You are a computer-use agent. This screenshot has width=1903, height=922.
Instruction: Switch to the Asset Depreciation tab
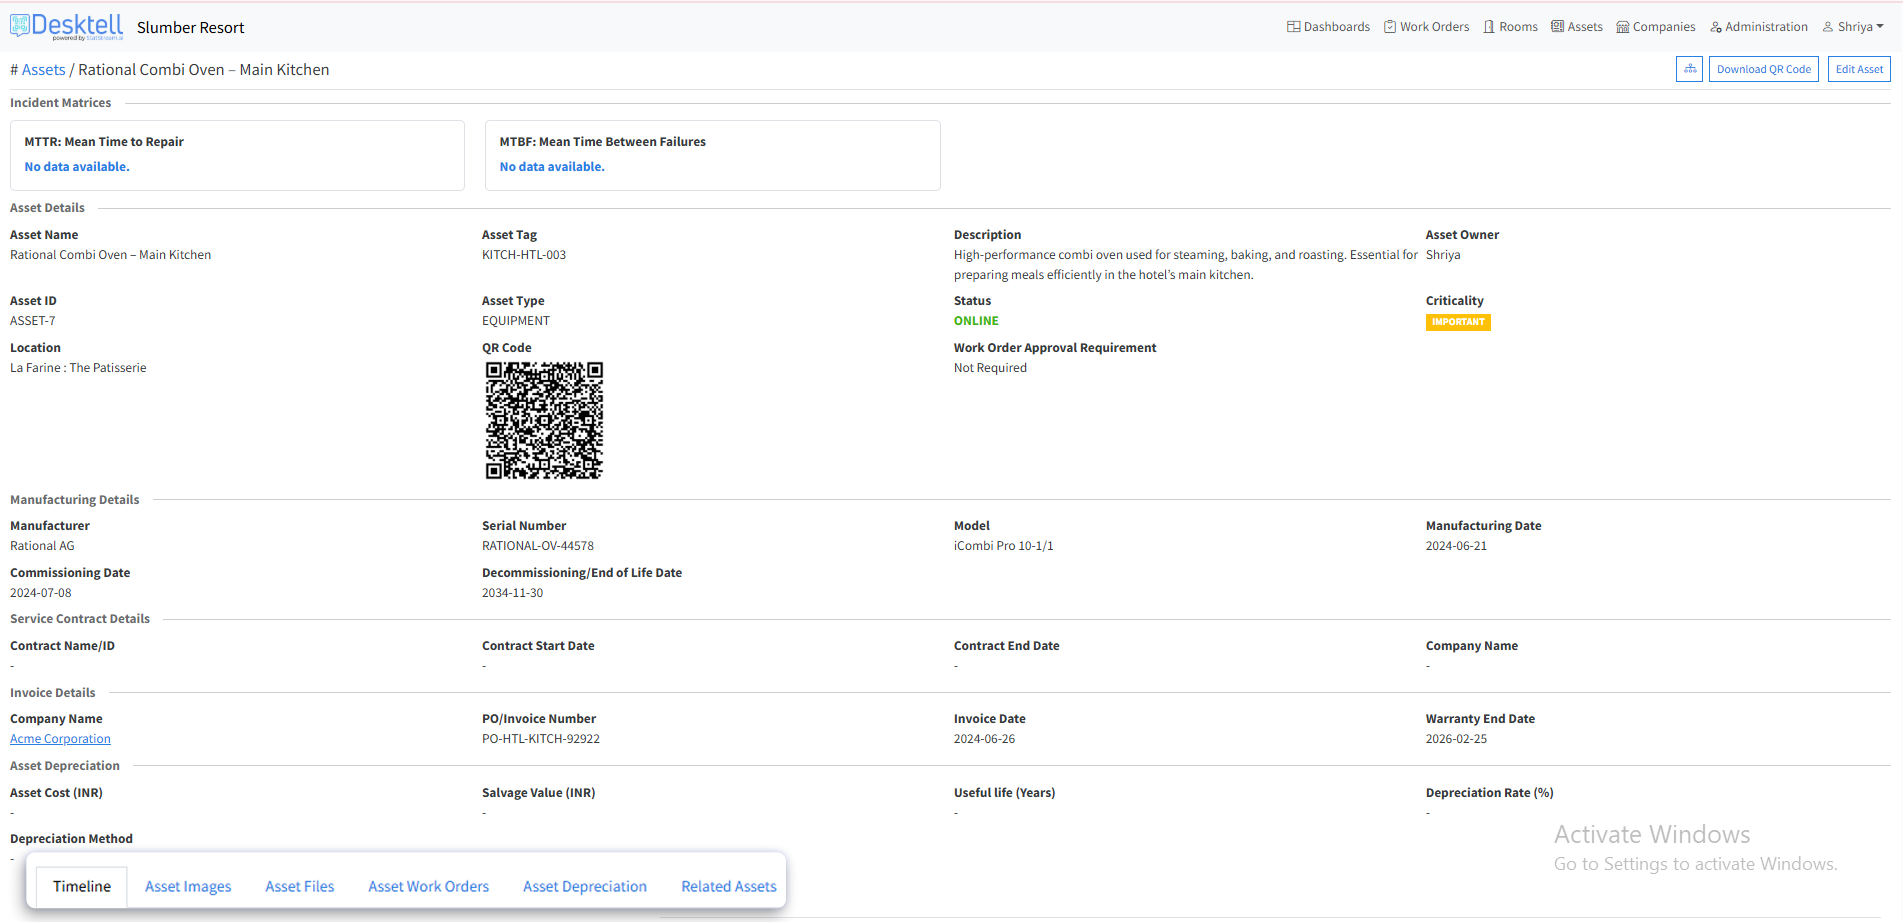pos(585,887)
